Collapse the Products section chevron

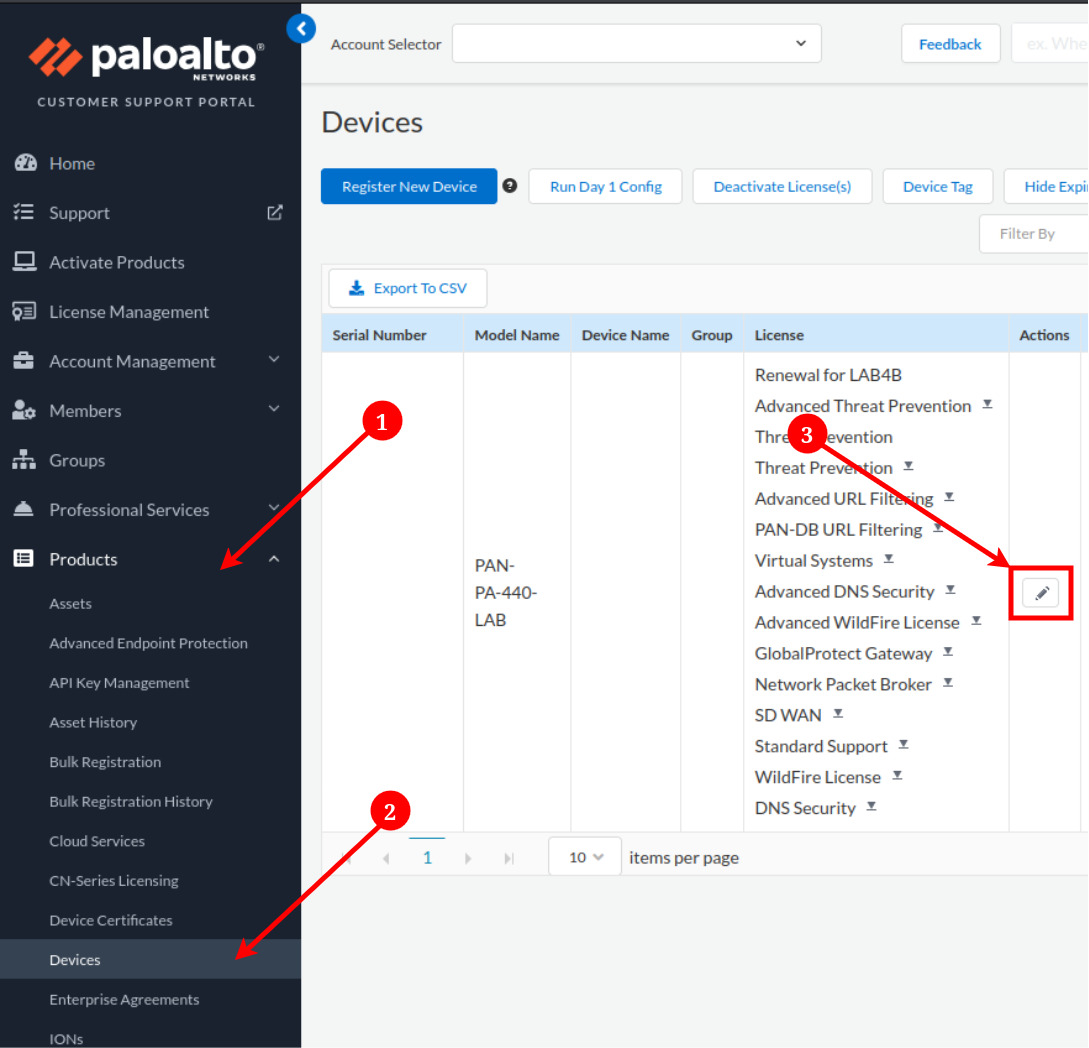[275, 559]
